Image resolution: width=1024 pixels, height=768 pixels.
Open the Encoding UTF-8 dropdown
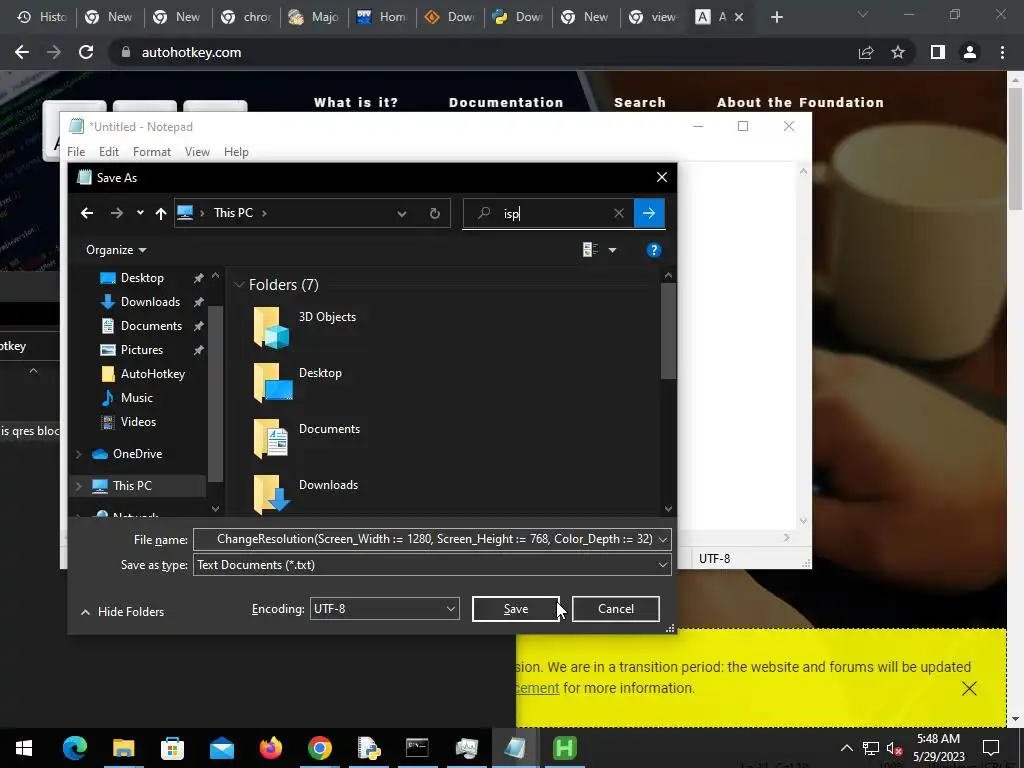385,609
